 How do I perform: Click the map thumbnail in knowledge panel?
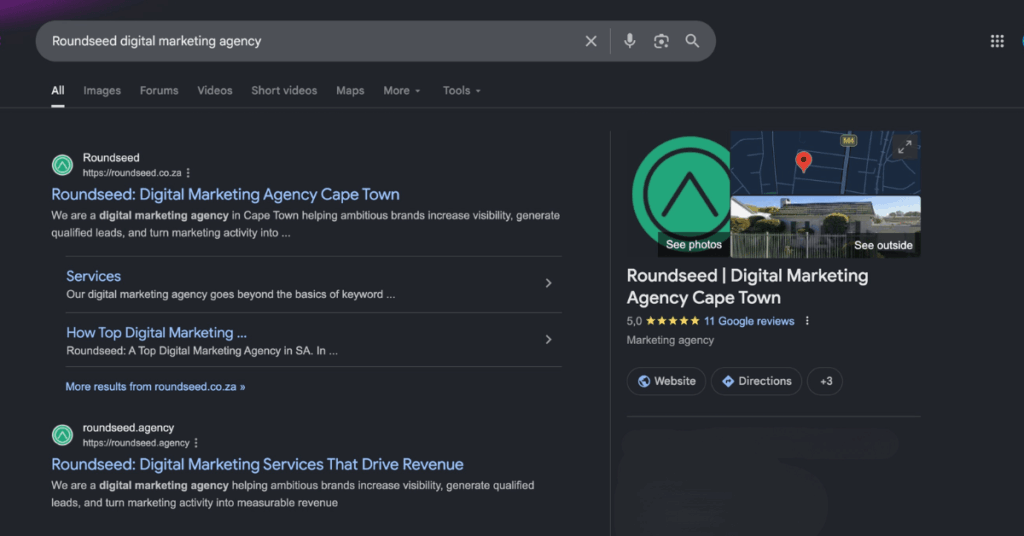coord(825,163)
